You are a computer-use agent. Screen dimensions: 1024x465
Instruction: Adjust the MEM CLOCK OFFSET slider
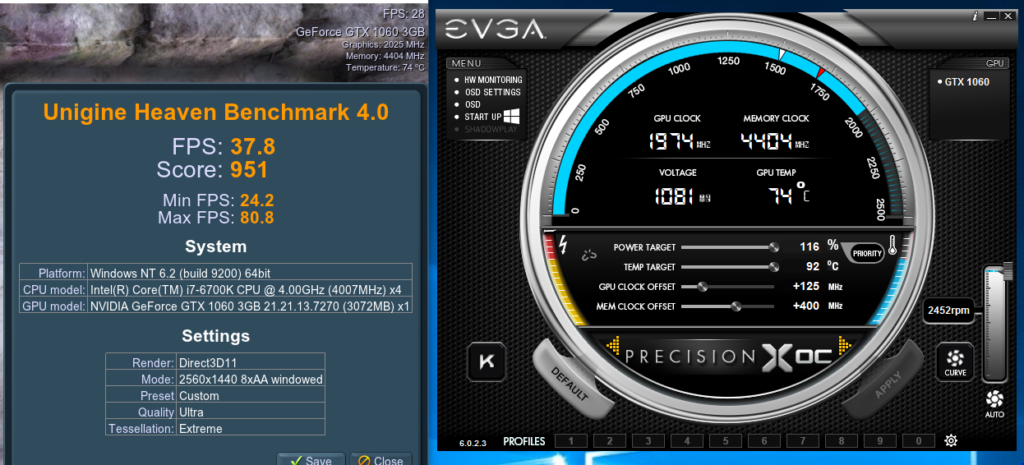point(728,306)
